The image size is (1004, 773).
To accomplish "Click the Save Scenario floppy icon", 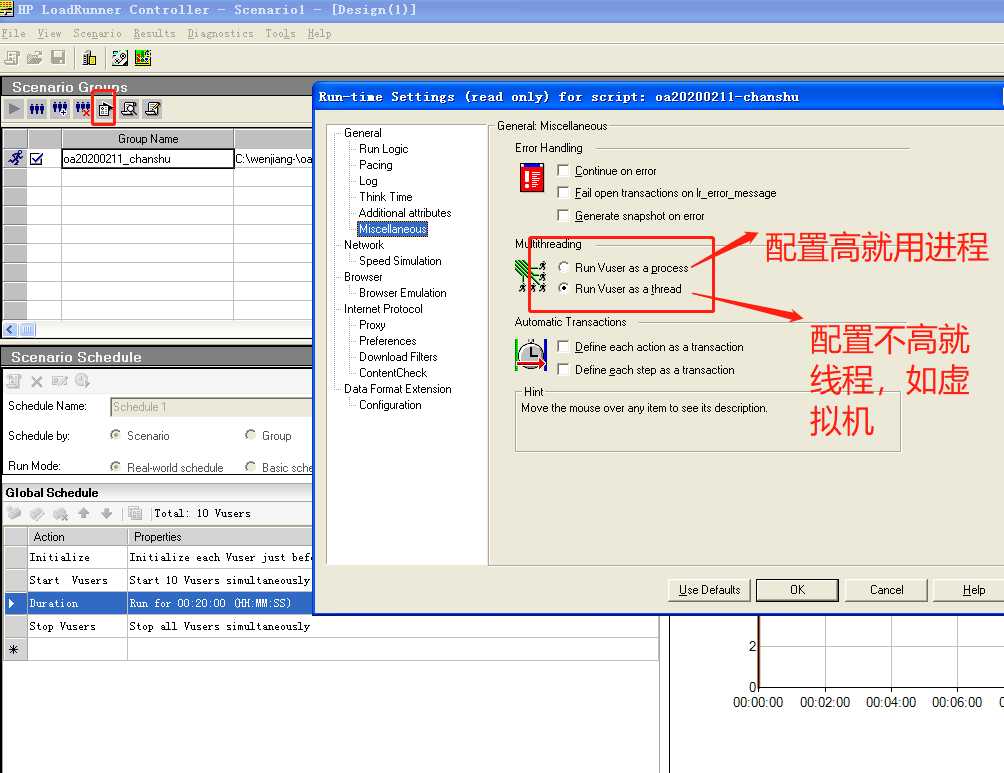I will point(58,58).
